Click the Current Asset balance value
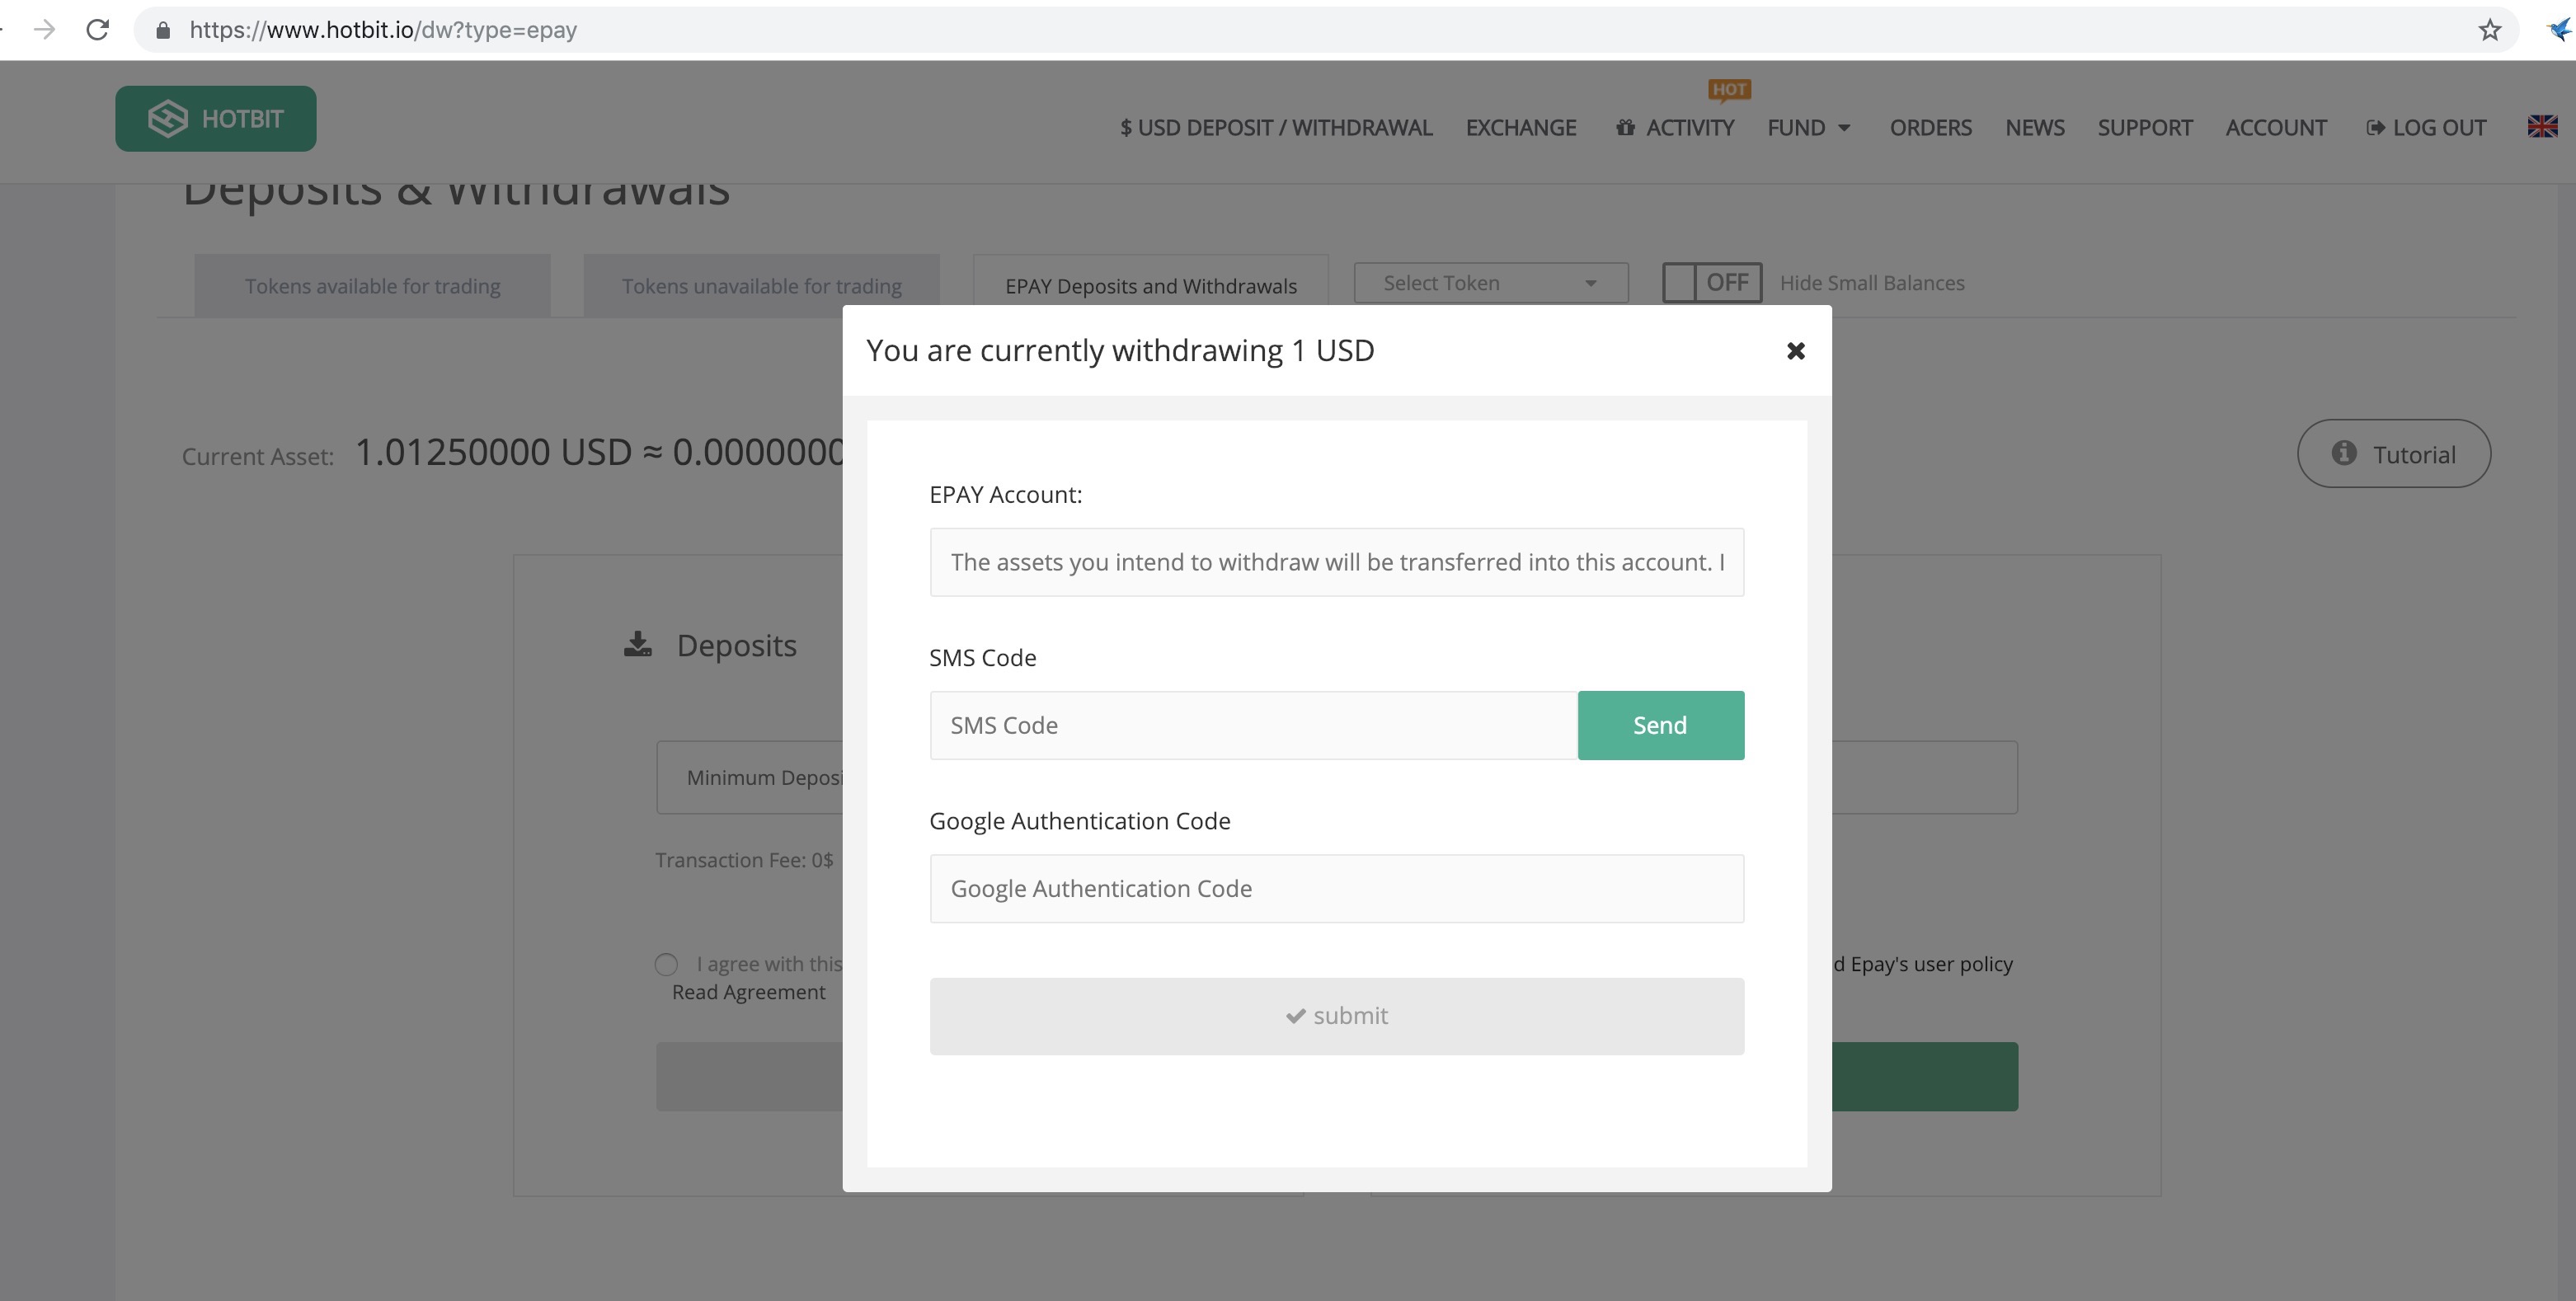This screenshot has width=2576, height=1301. [600, 452]
